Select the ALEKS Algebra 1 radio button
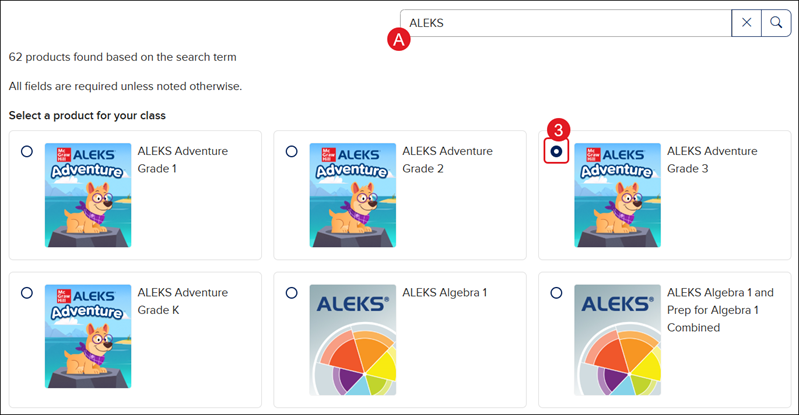 pos(291,292)
